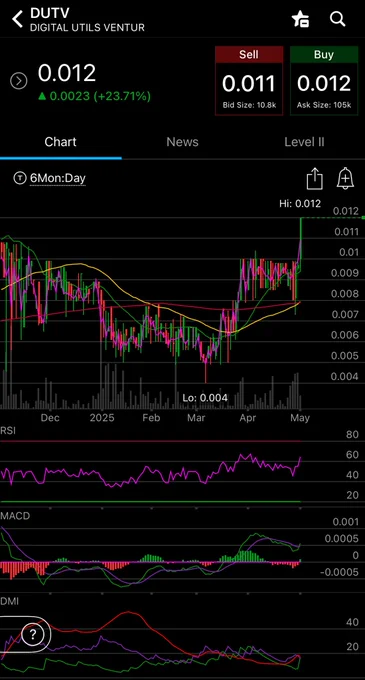Viewport: 365px width, 680px height.
Task: Switch to the Chart tab
Action: pyautogui.click(x=60, y=142)
